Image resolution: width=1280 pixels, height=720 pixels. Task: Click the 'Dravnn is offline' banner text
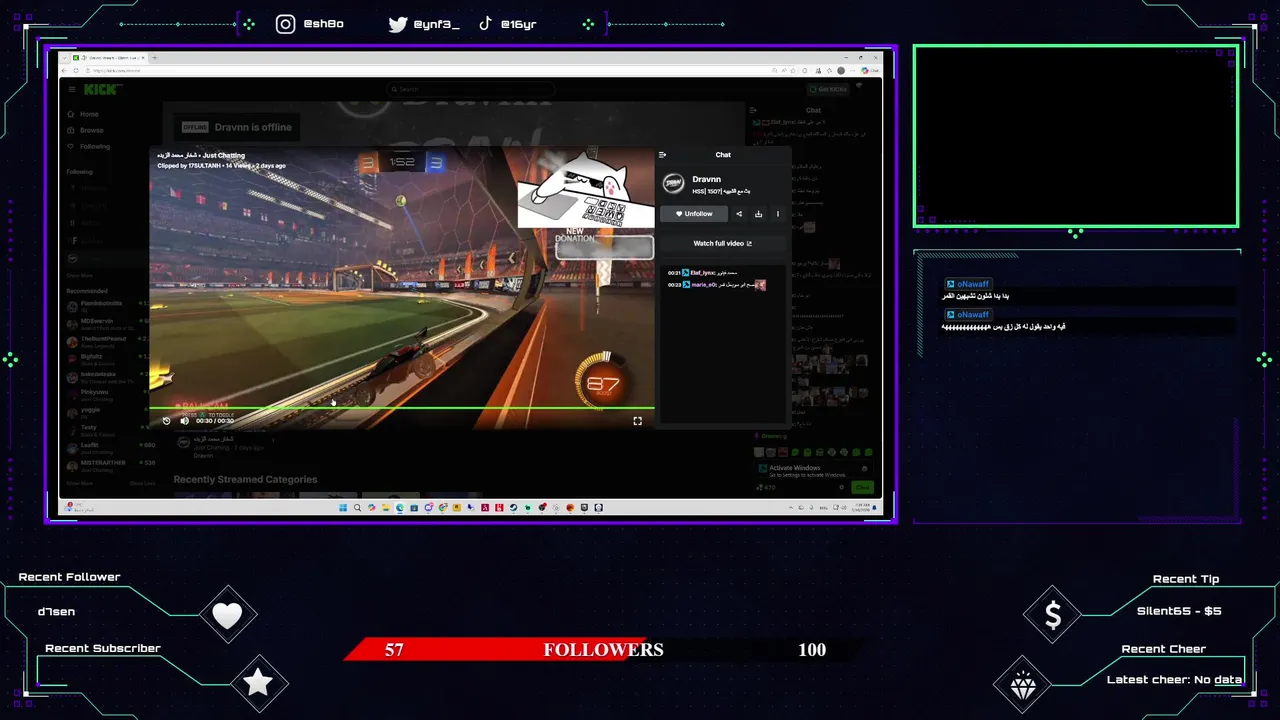point(252,127)
